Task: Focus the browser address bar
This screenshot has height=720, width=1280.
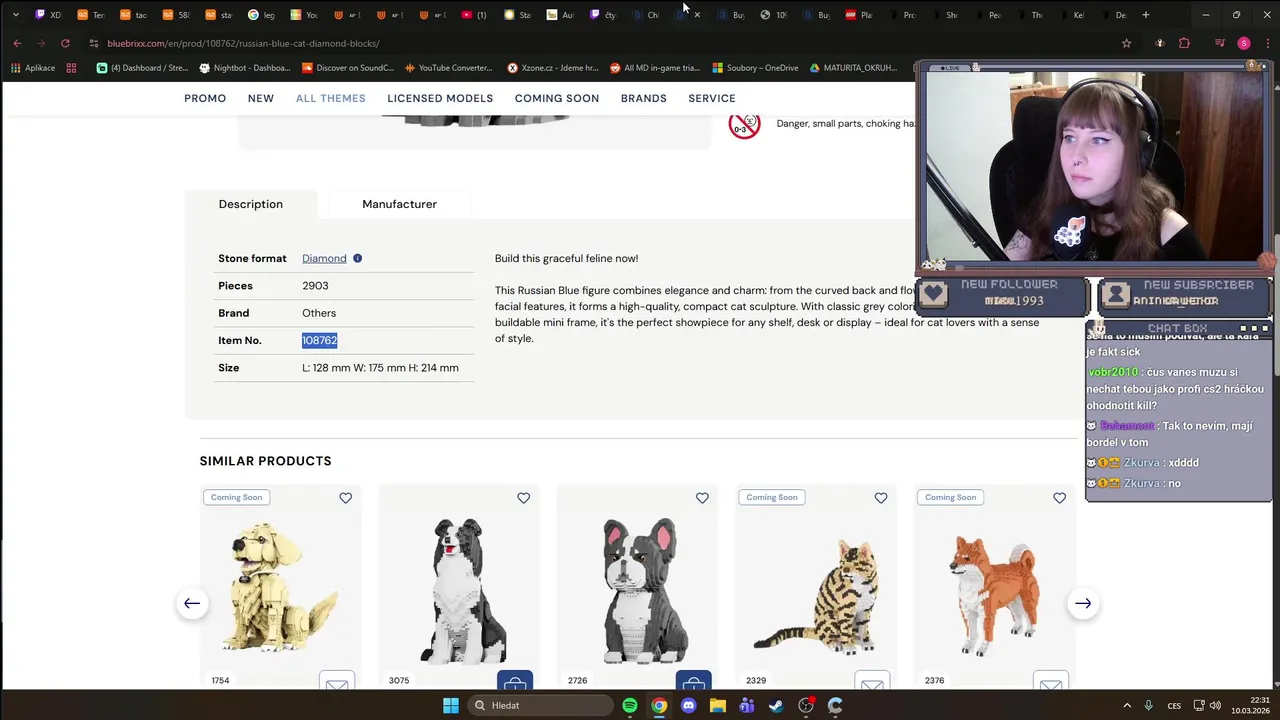Action: 600,43
